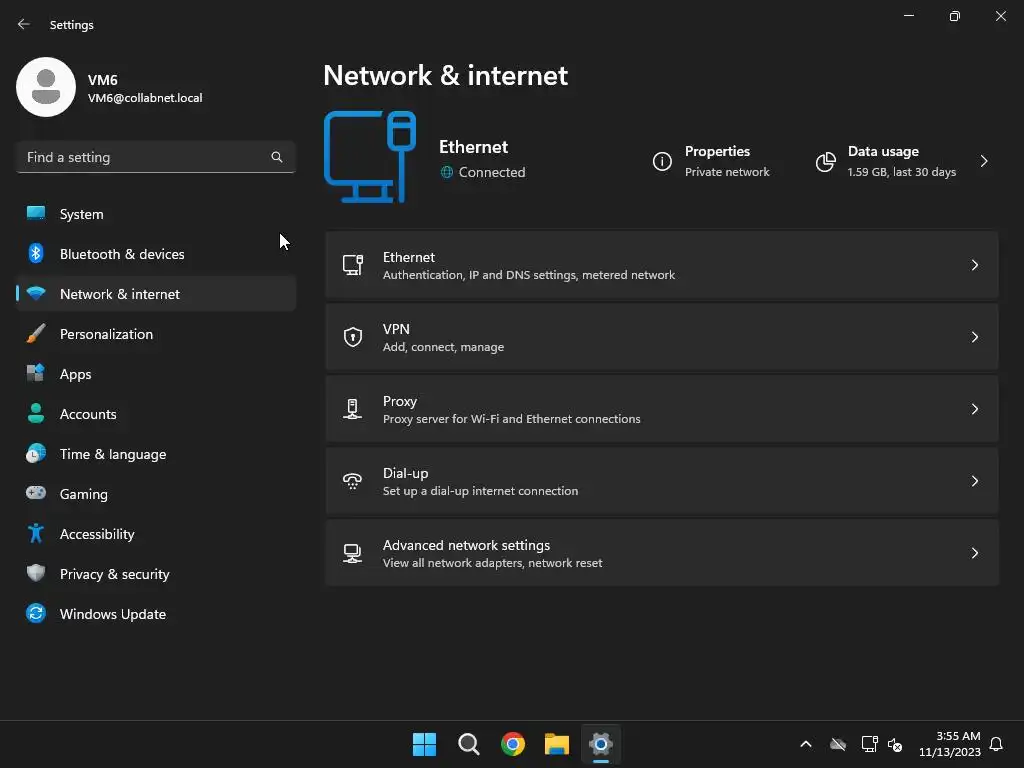Click the VM6 user profile picture
This screenshot has width=1024, height=768.
click(x=46, y=87)
